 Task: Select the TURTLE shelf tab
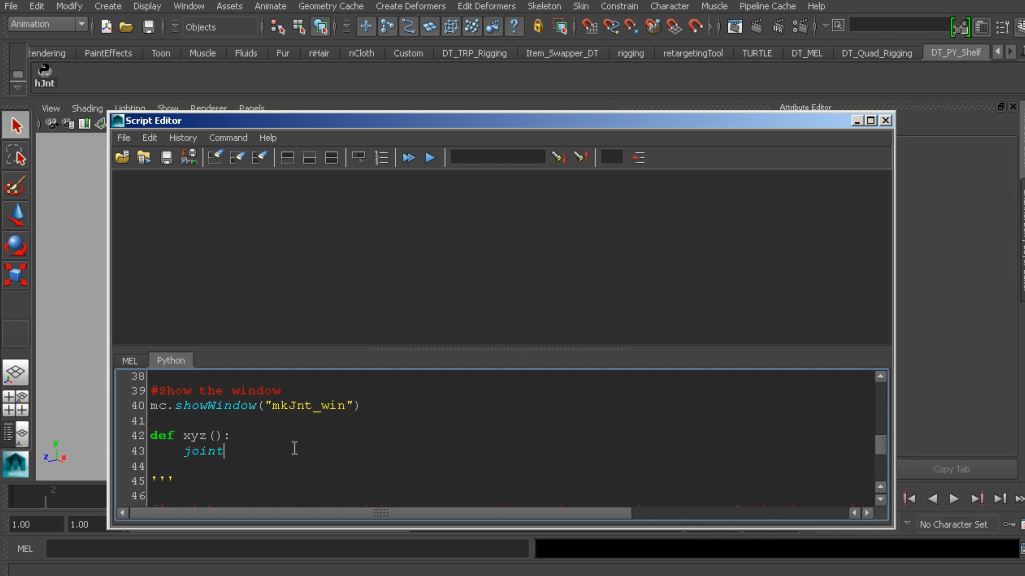click(756, 53)
